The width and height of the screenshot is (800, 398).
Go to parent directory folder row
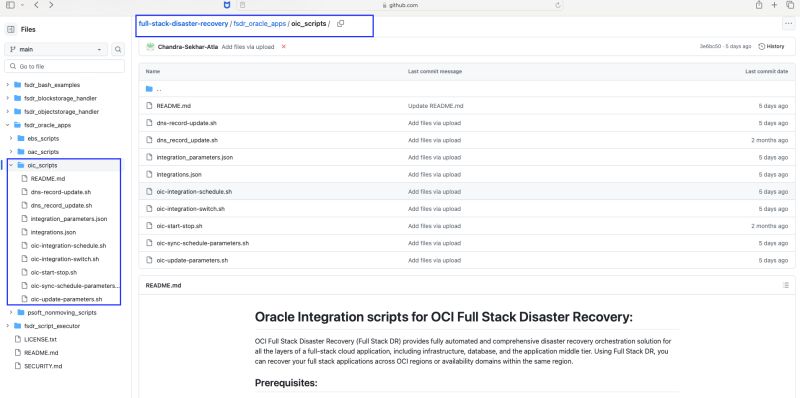(160, 89)
